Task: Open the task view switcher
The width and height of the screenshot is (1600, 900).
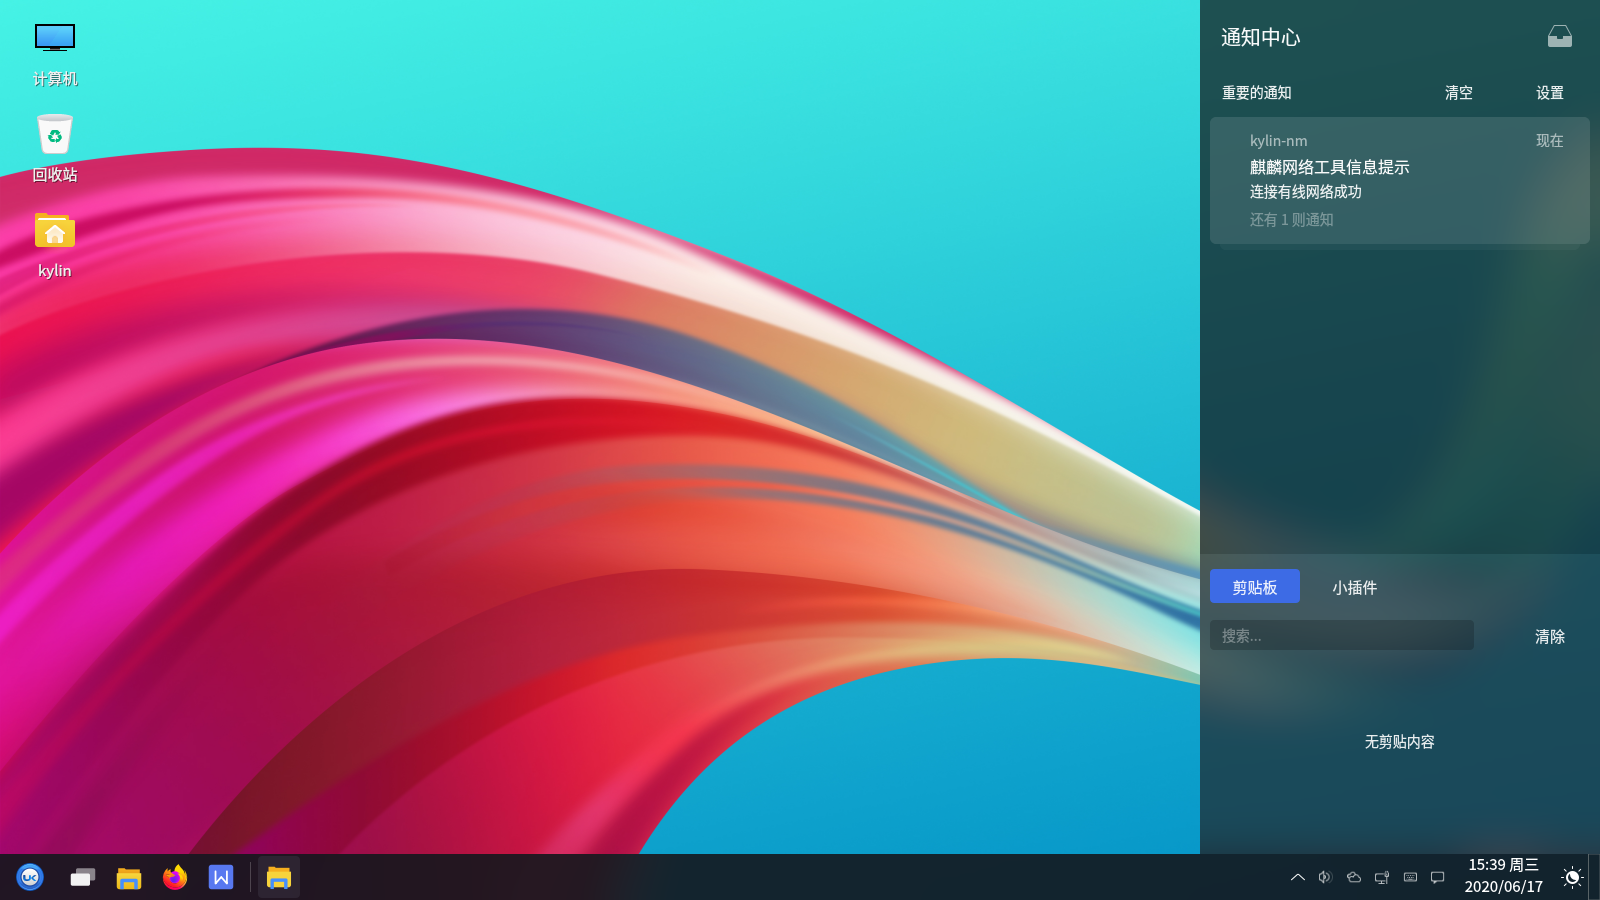Action: [x=82, y=877]
